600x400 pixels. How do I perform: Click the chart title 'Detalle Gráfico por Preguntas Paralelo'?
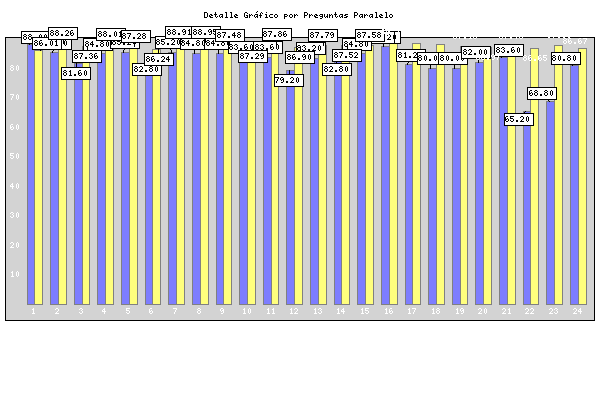click(298, 15)
